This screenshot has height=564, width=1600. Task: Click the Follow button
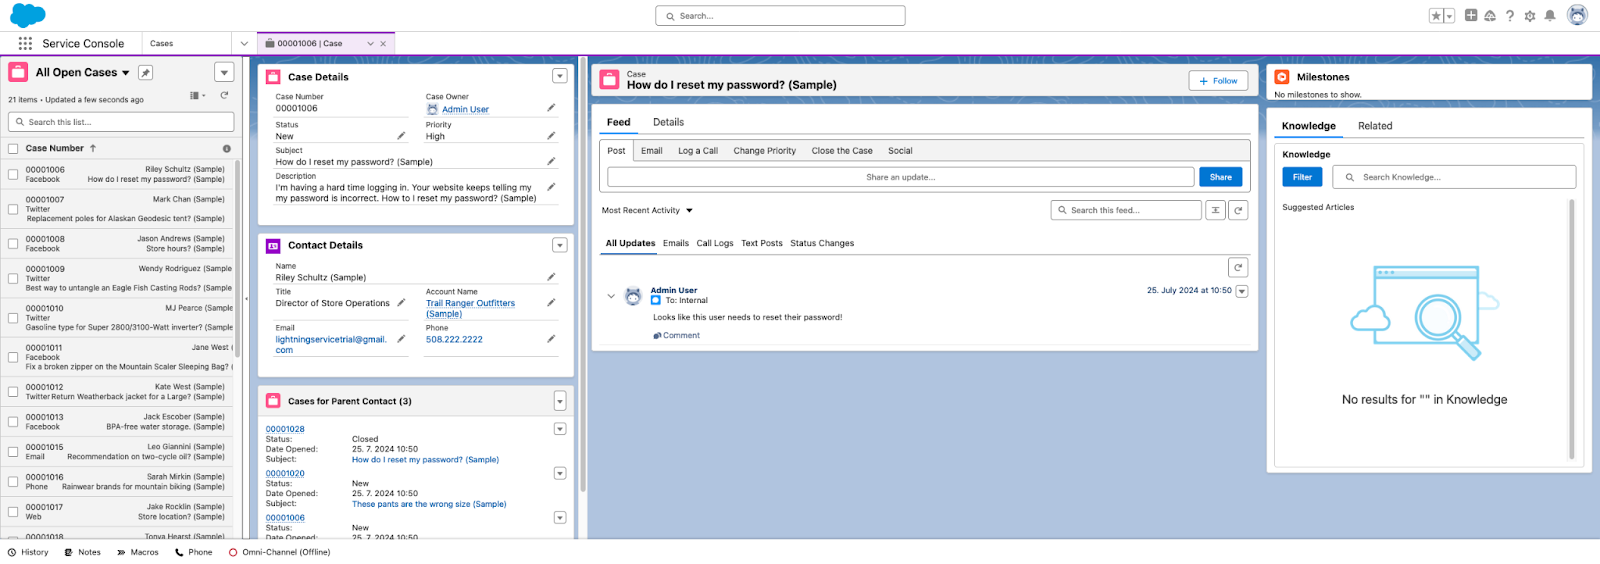click(1218, 81)
